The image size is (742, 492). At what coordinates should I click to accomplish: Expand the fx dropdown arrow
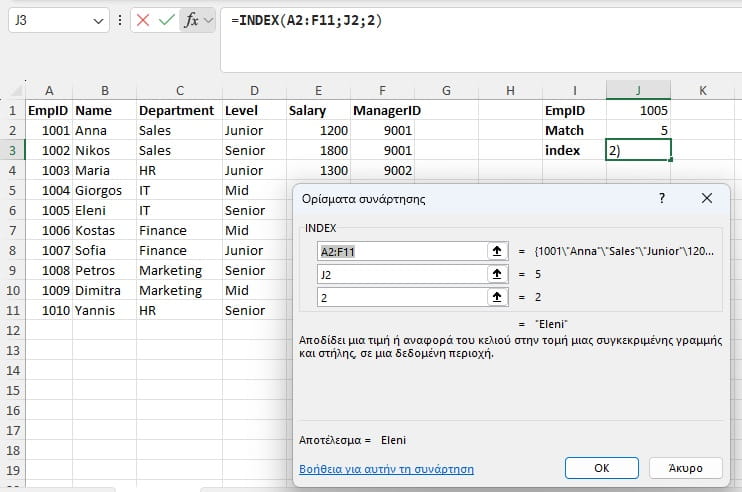[x=209, y=20]
